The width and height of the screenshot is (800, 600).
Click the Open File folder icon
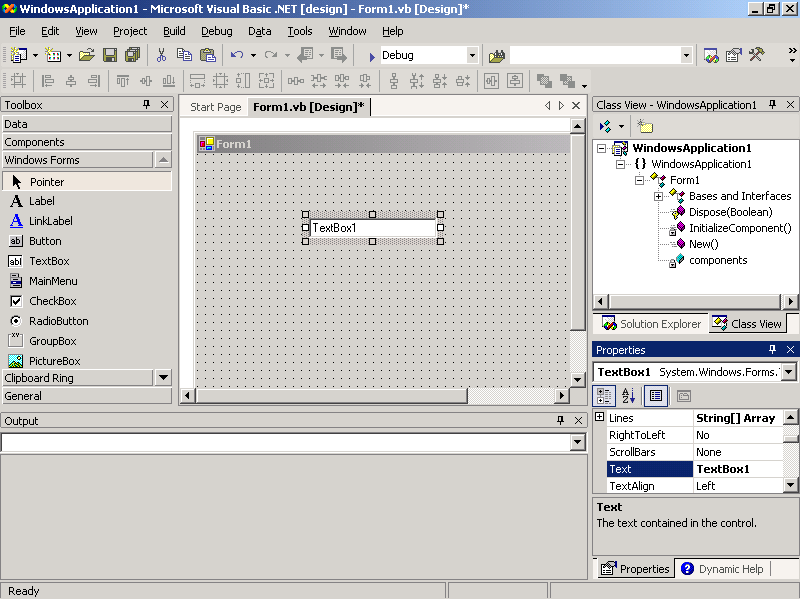(x=87, y=55)
